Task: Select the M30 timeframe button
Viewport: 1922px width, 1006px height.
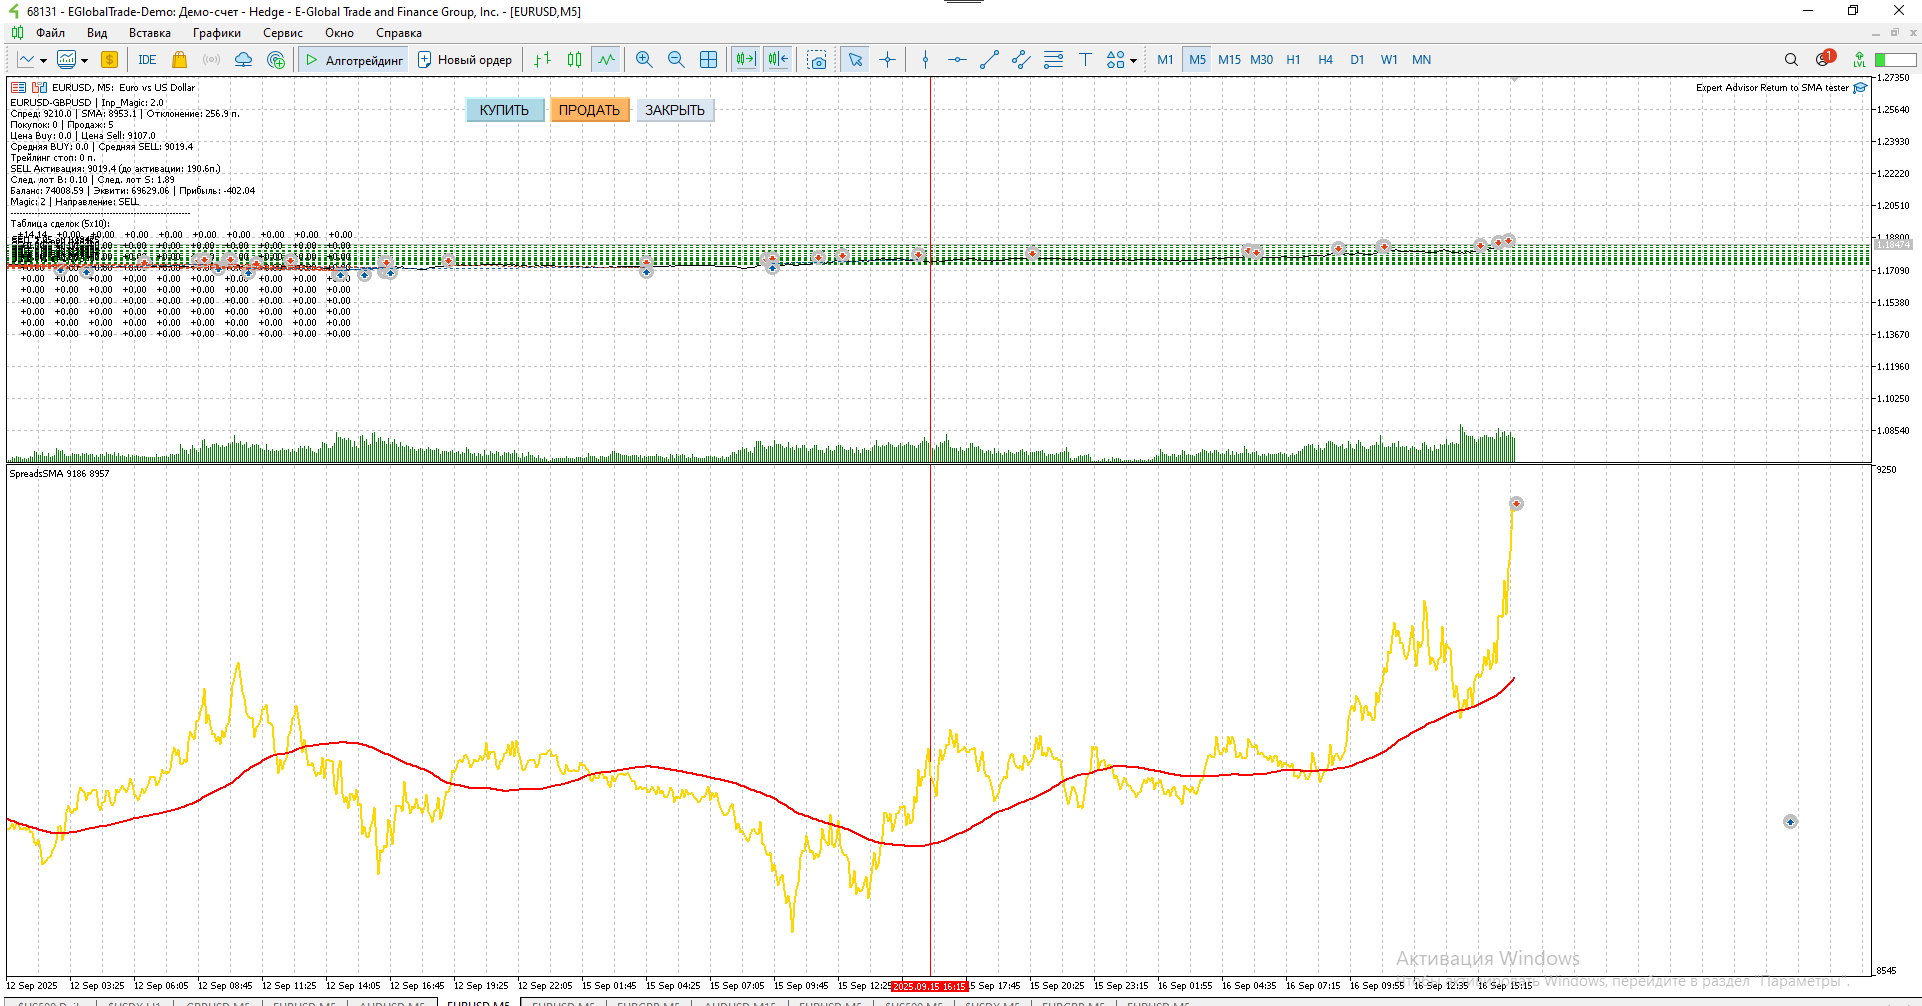Action: pos(1261,60)
